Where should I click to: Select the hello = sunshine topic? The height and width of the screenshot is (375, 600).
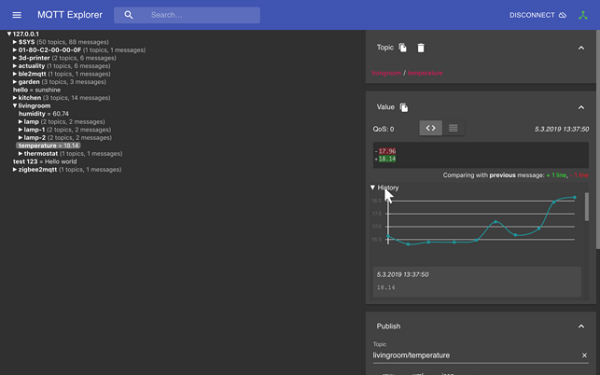[x=37, y=90]
